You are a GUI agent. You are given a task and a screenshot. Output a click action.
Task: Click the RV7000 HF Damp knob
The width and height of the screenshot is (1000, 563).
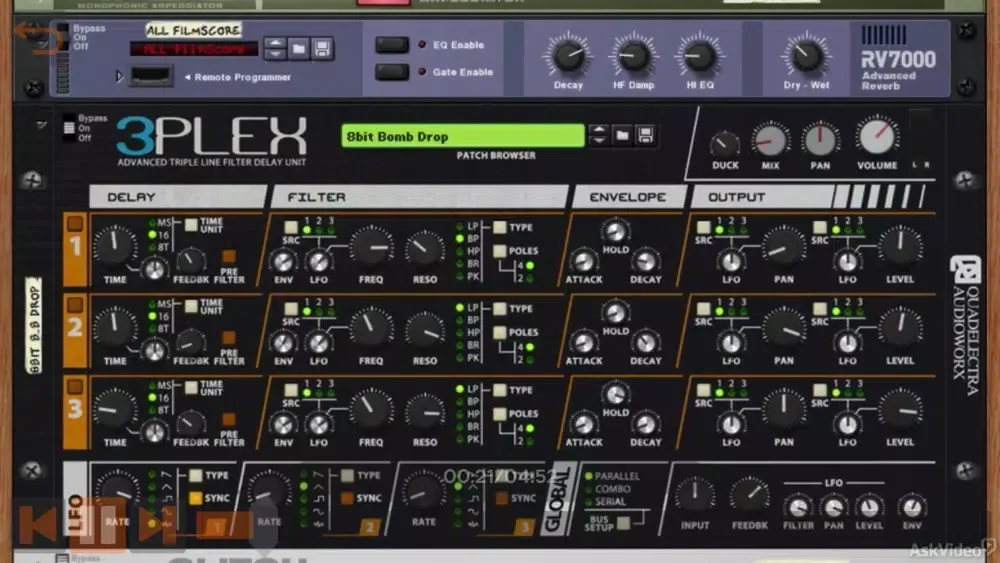click(633, 55)
